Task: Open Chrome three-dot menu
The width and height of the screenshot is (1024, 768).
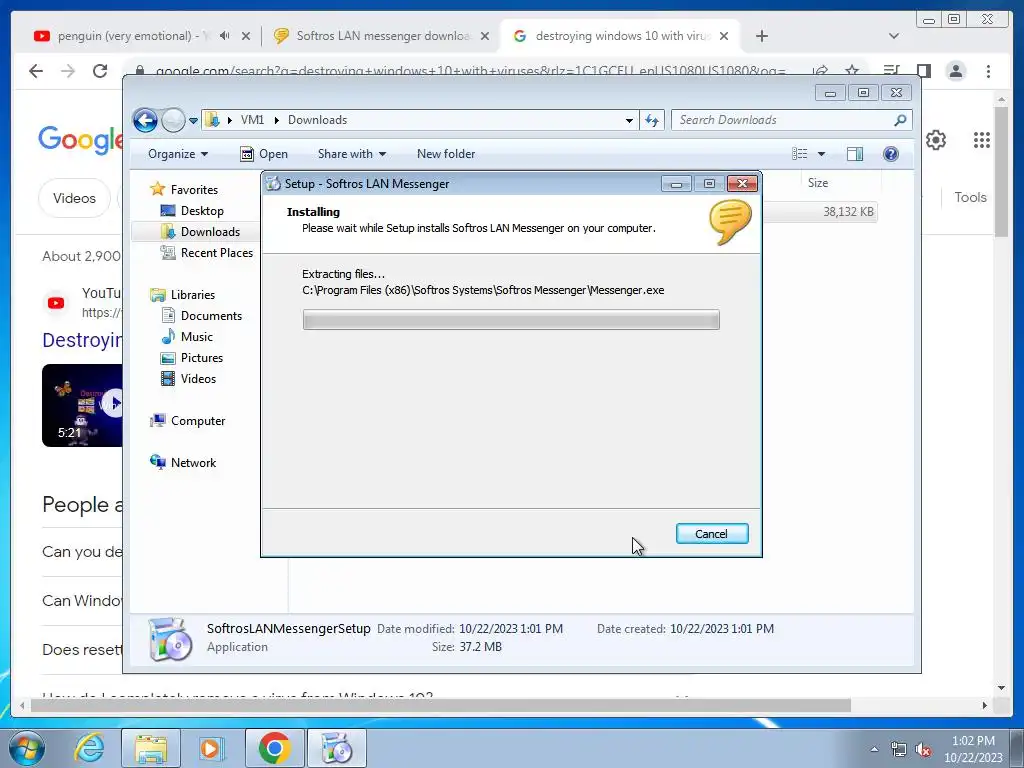Action: point(988,71)
